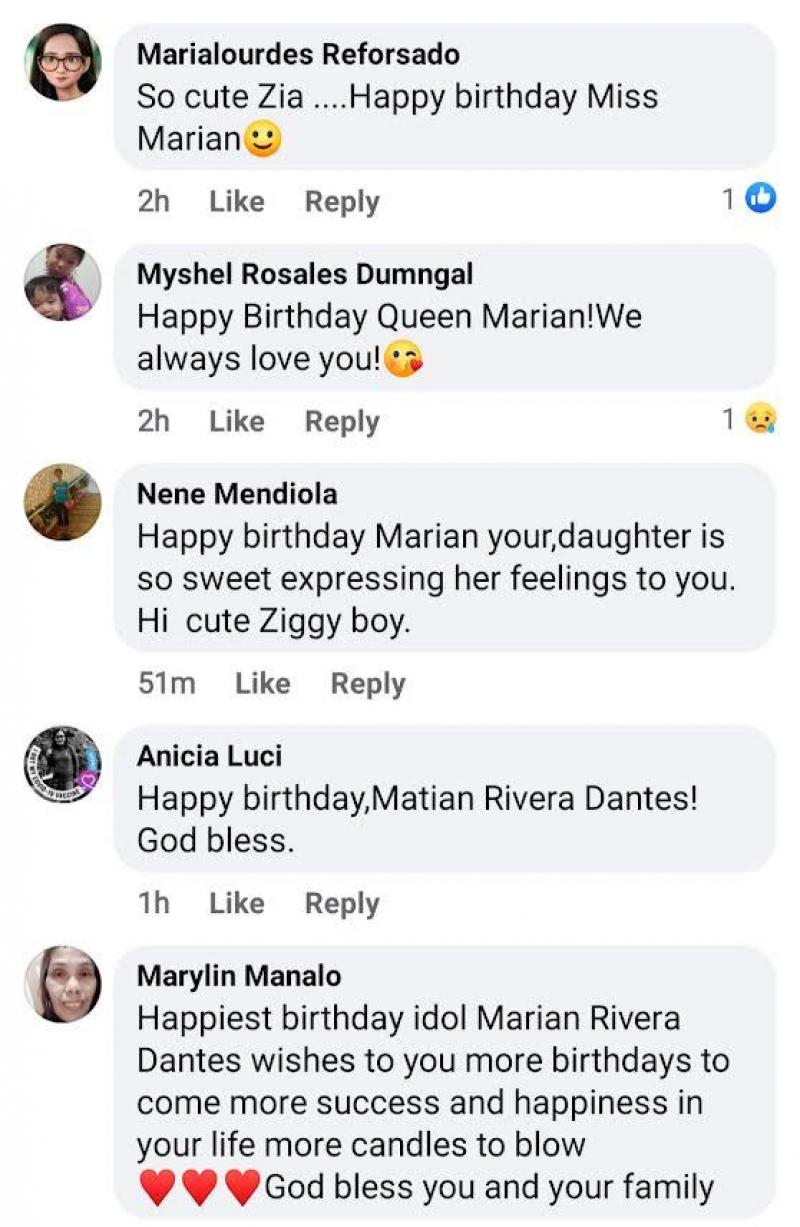Open Myshel Rosales Dumngal's avatar
The height and width of the screenshot is (1227, 800).
[x=63, y=282]
